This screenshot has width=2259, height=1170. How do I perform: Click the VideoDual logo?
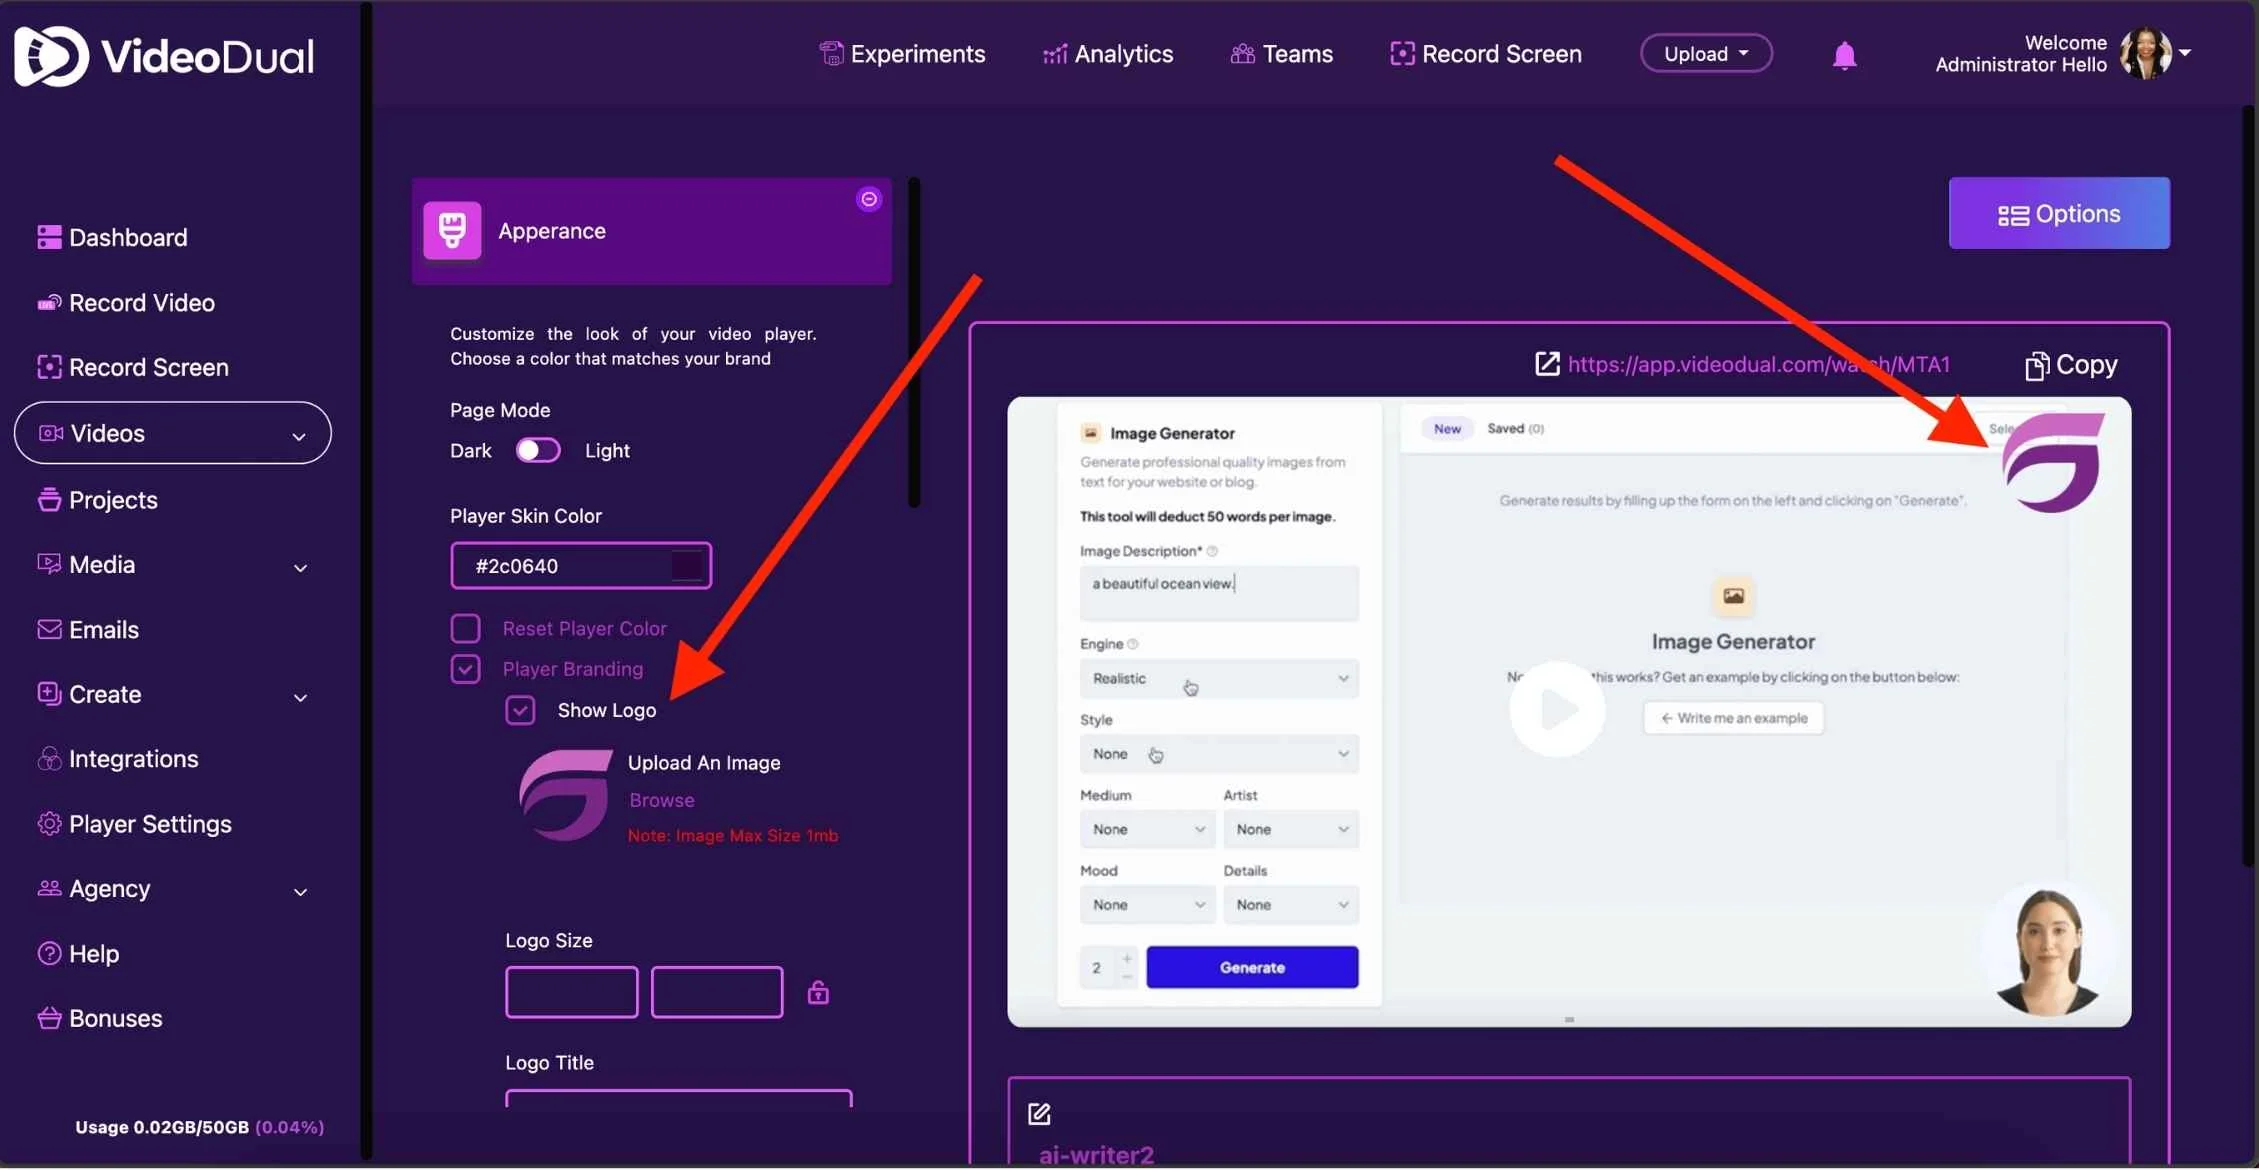point(165,56)
